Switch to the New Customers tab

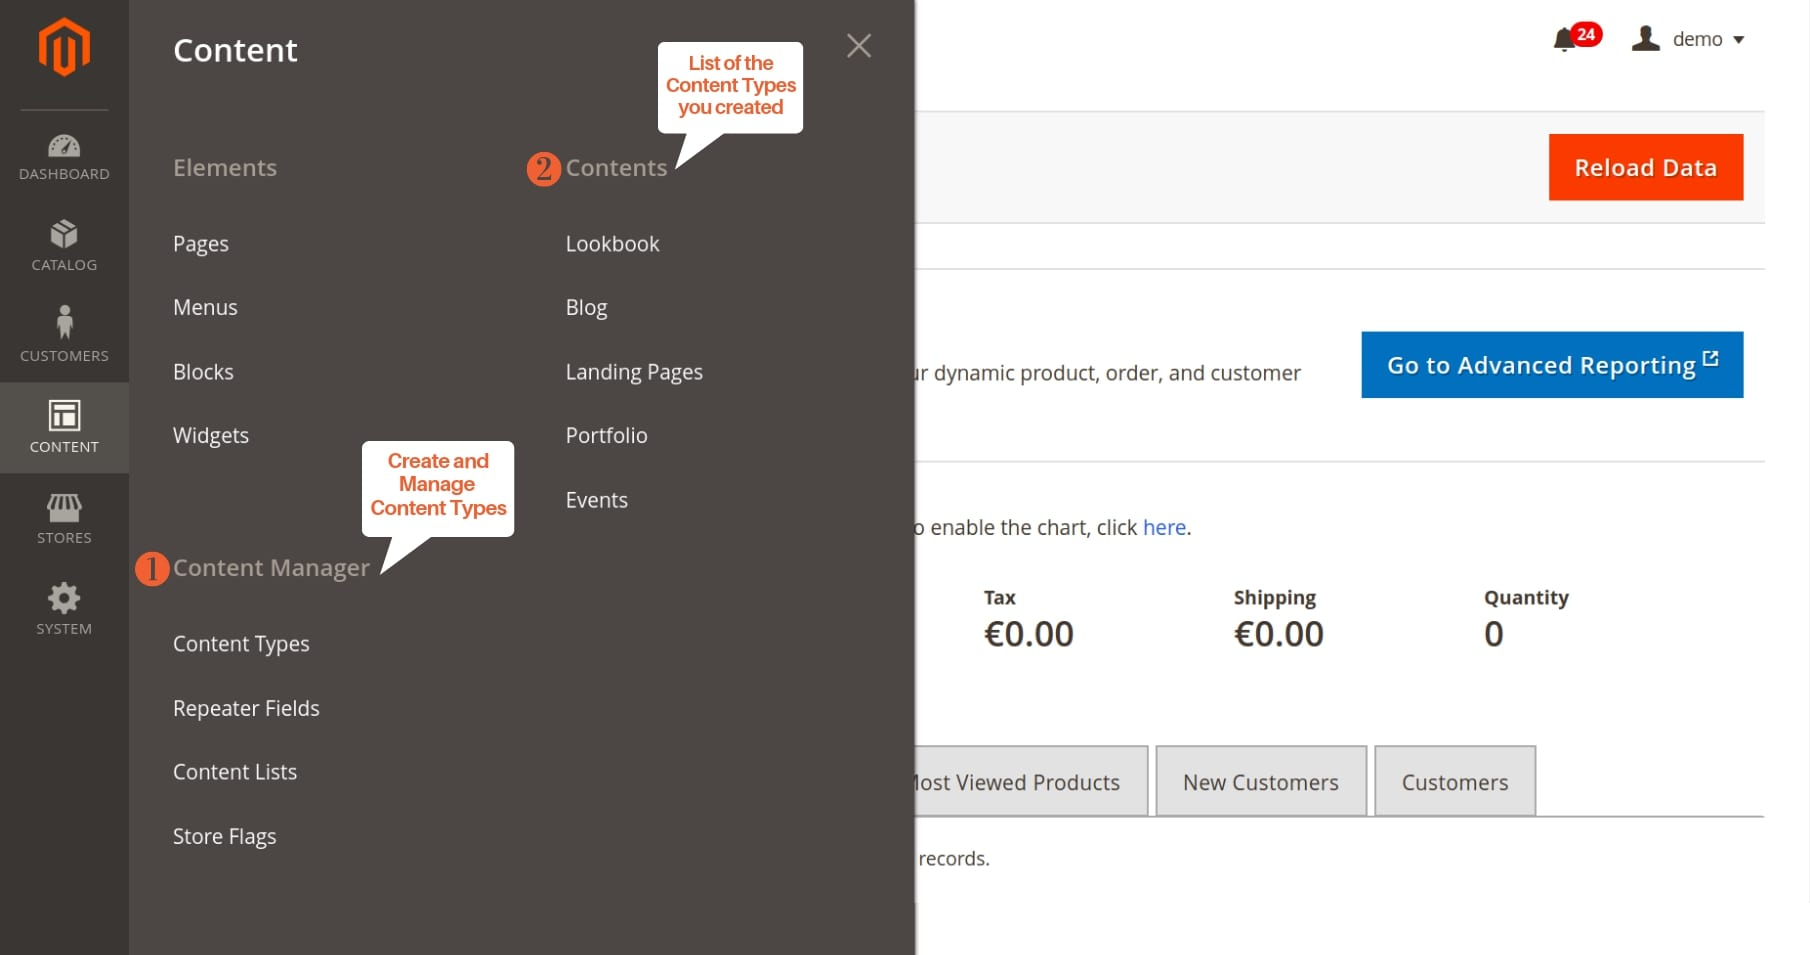pos(1260,782)
